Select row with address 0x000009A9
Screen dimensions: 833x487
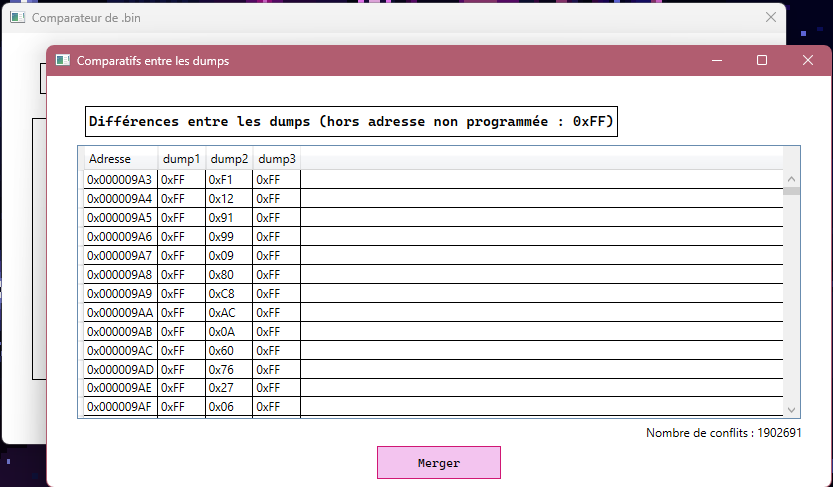point(433,294)
